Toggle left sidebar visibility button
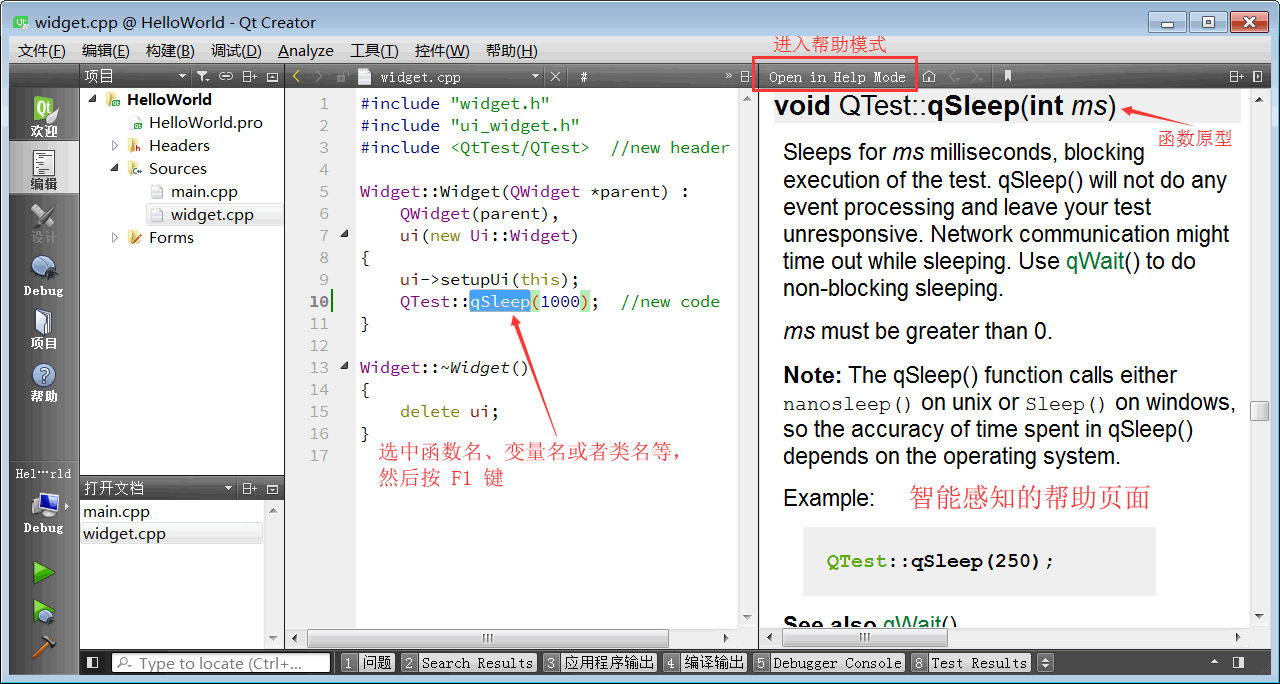Viewport: 1280px width, 684px height. [x=93, y=662]
